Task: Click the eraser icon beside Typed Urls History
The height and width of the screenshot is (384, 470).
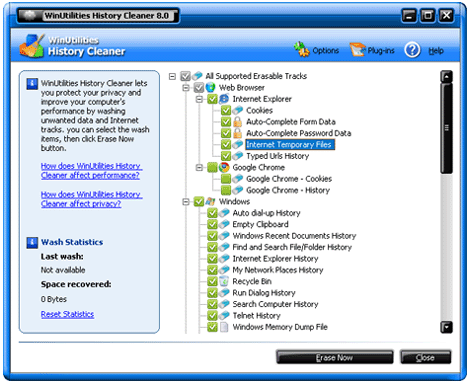Action: click(237, 156)
